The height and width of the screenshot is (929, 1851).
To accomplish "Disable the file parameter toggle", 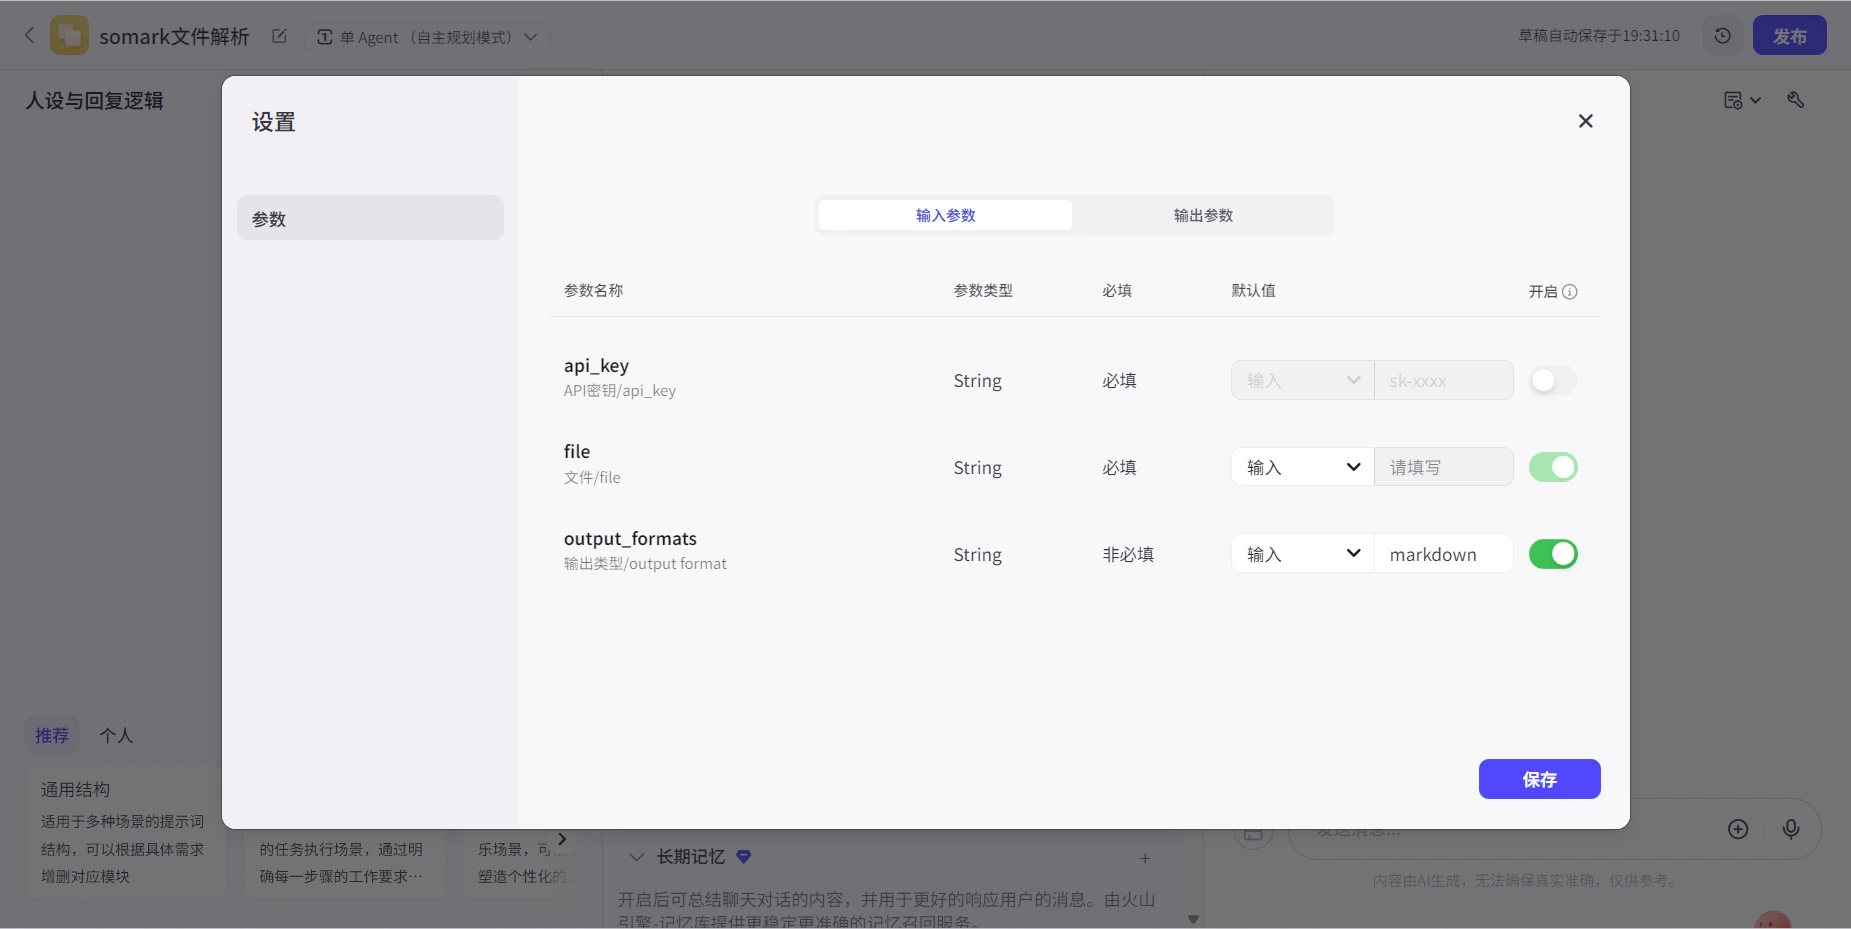I will (x=1553, y=467).
